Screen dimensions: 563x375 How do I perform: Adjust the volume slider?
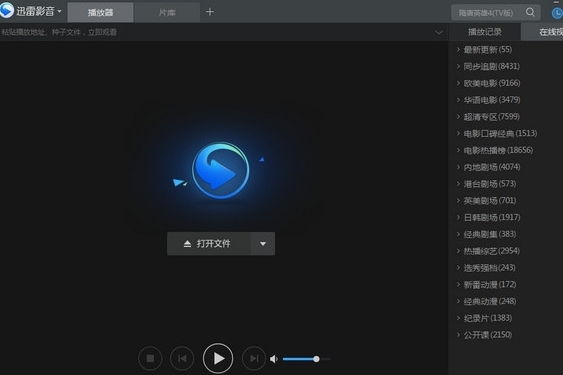point(306,359)
